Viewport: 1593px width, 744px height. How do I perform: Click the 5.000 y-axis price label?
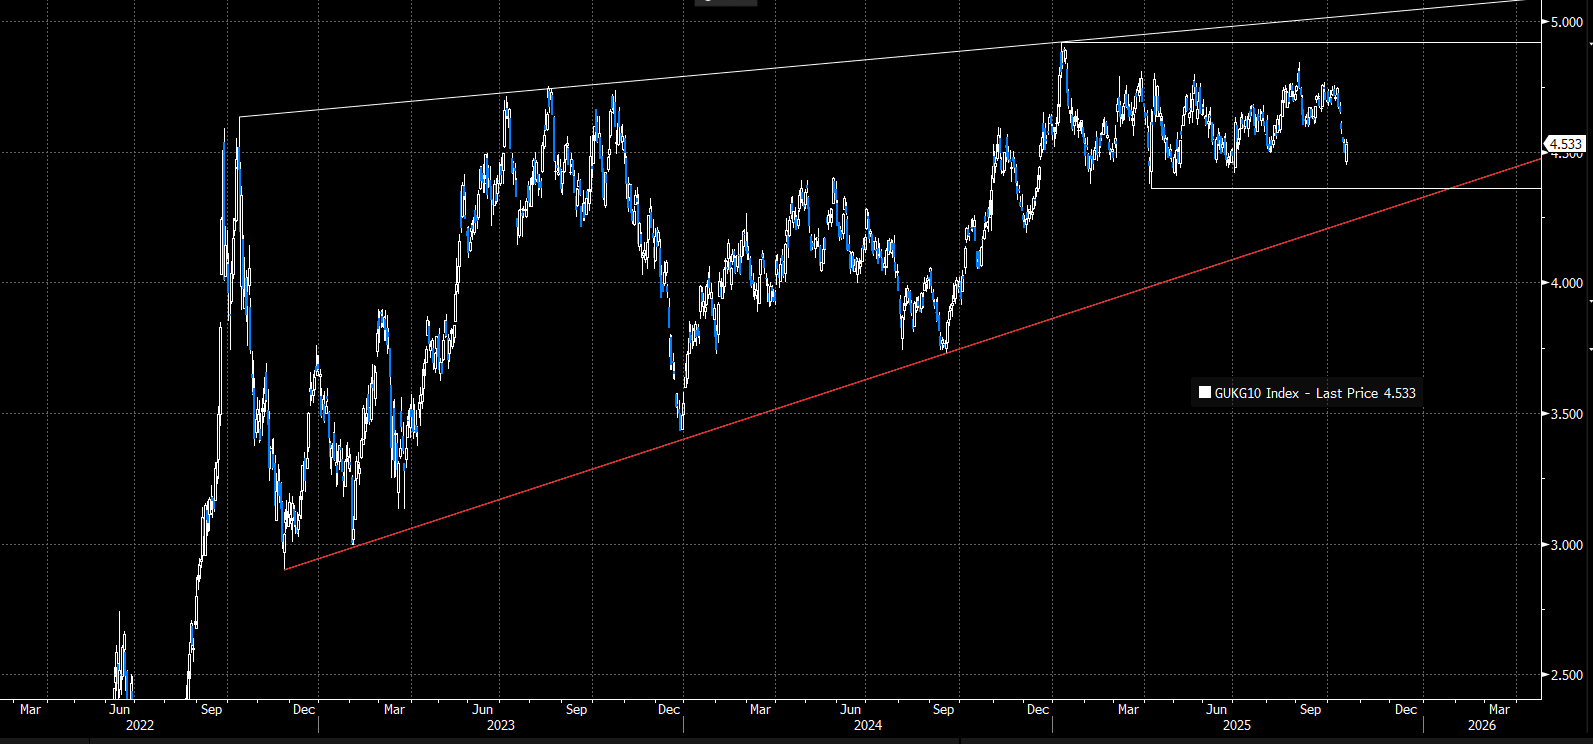[1566, 21]
